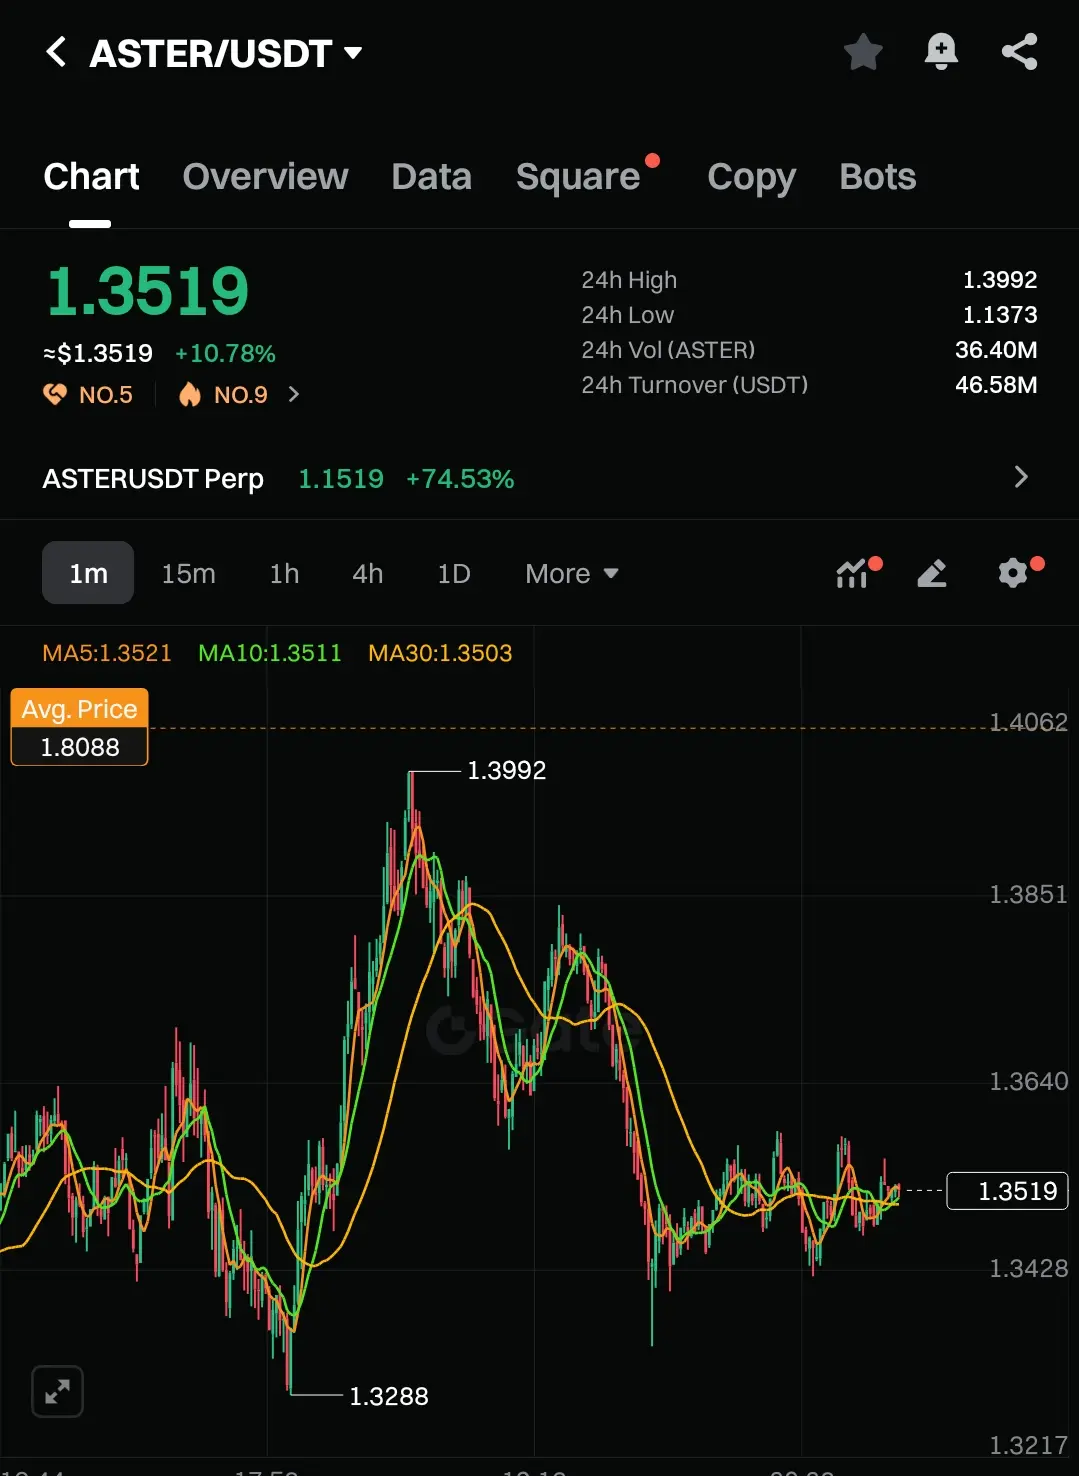Open the Data tab
This screenshot has height=1476, width=1079.
click(431, 177)
